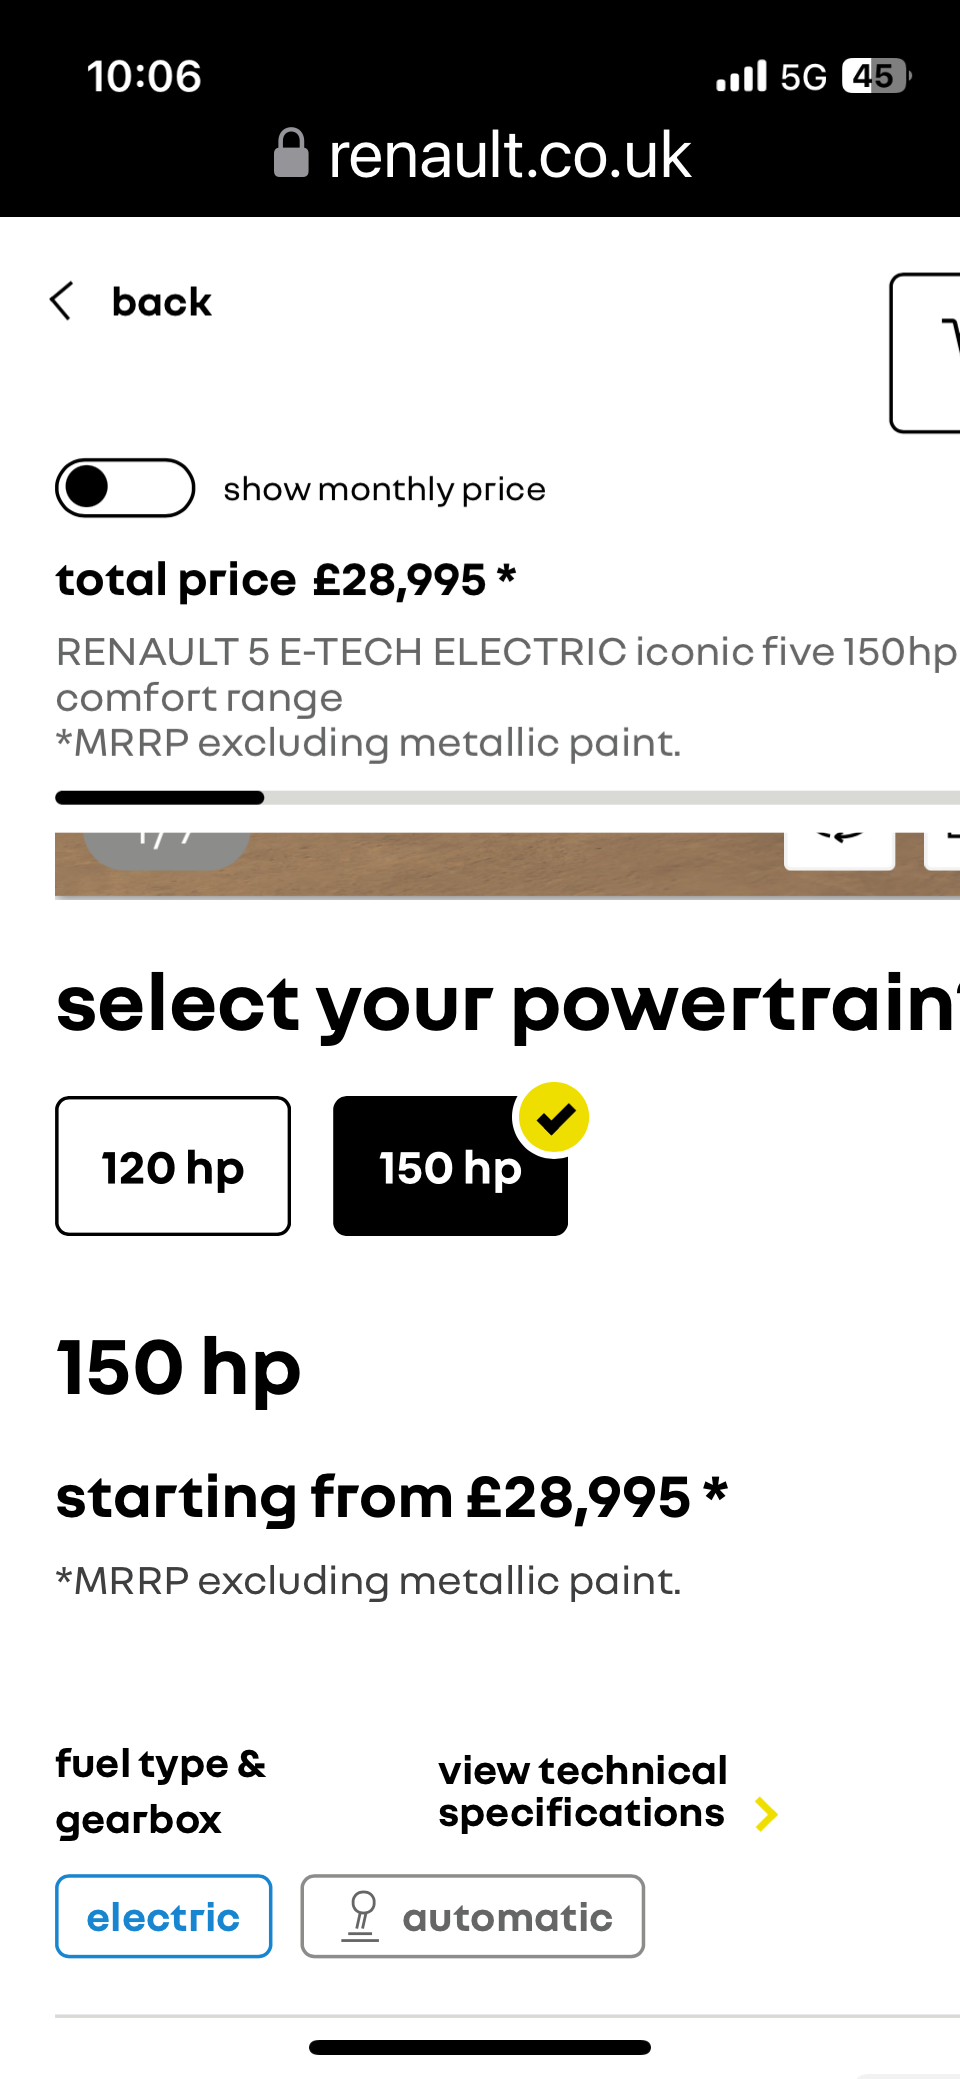Viewport: 960px width, 2079px height.
Task: Select the electric fuel type tag
Action: (163, 1916)
